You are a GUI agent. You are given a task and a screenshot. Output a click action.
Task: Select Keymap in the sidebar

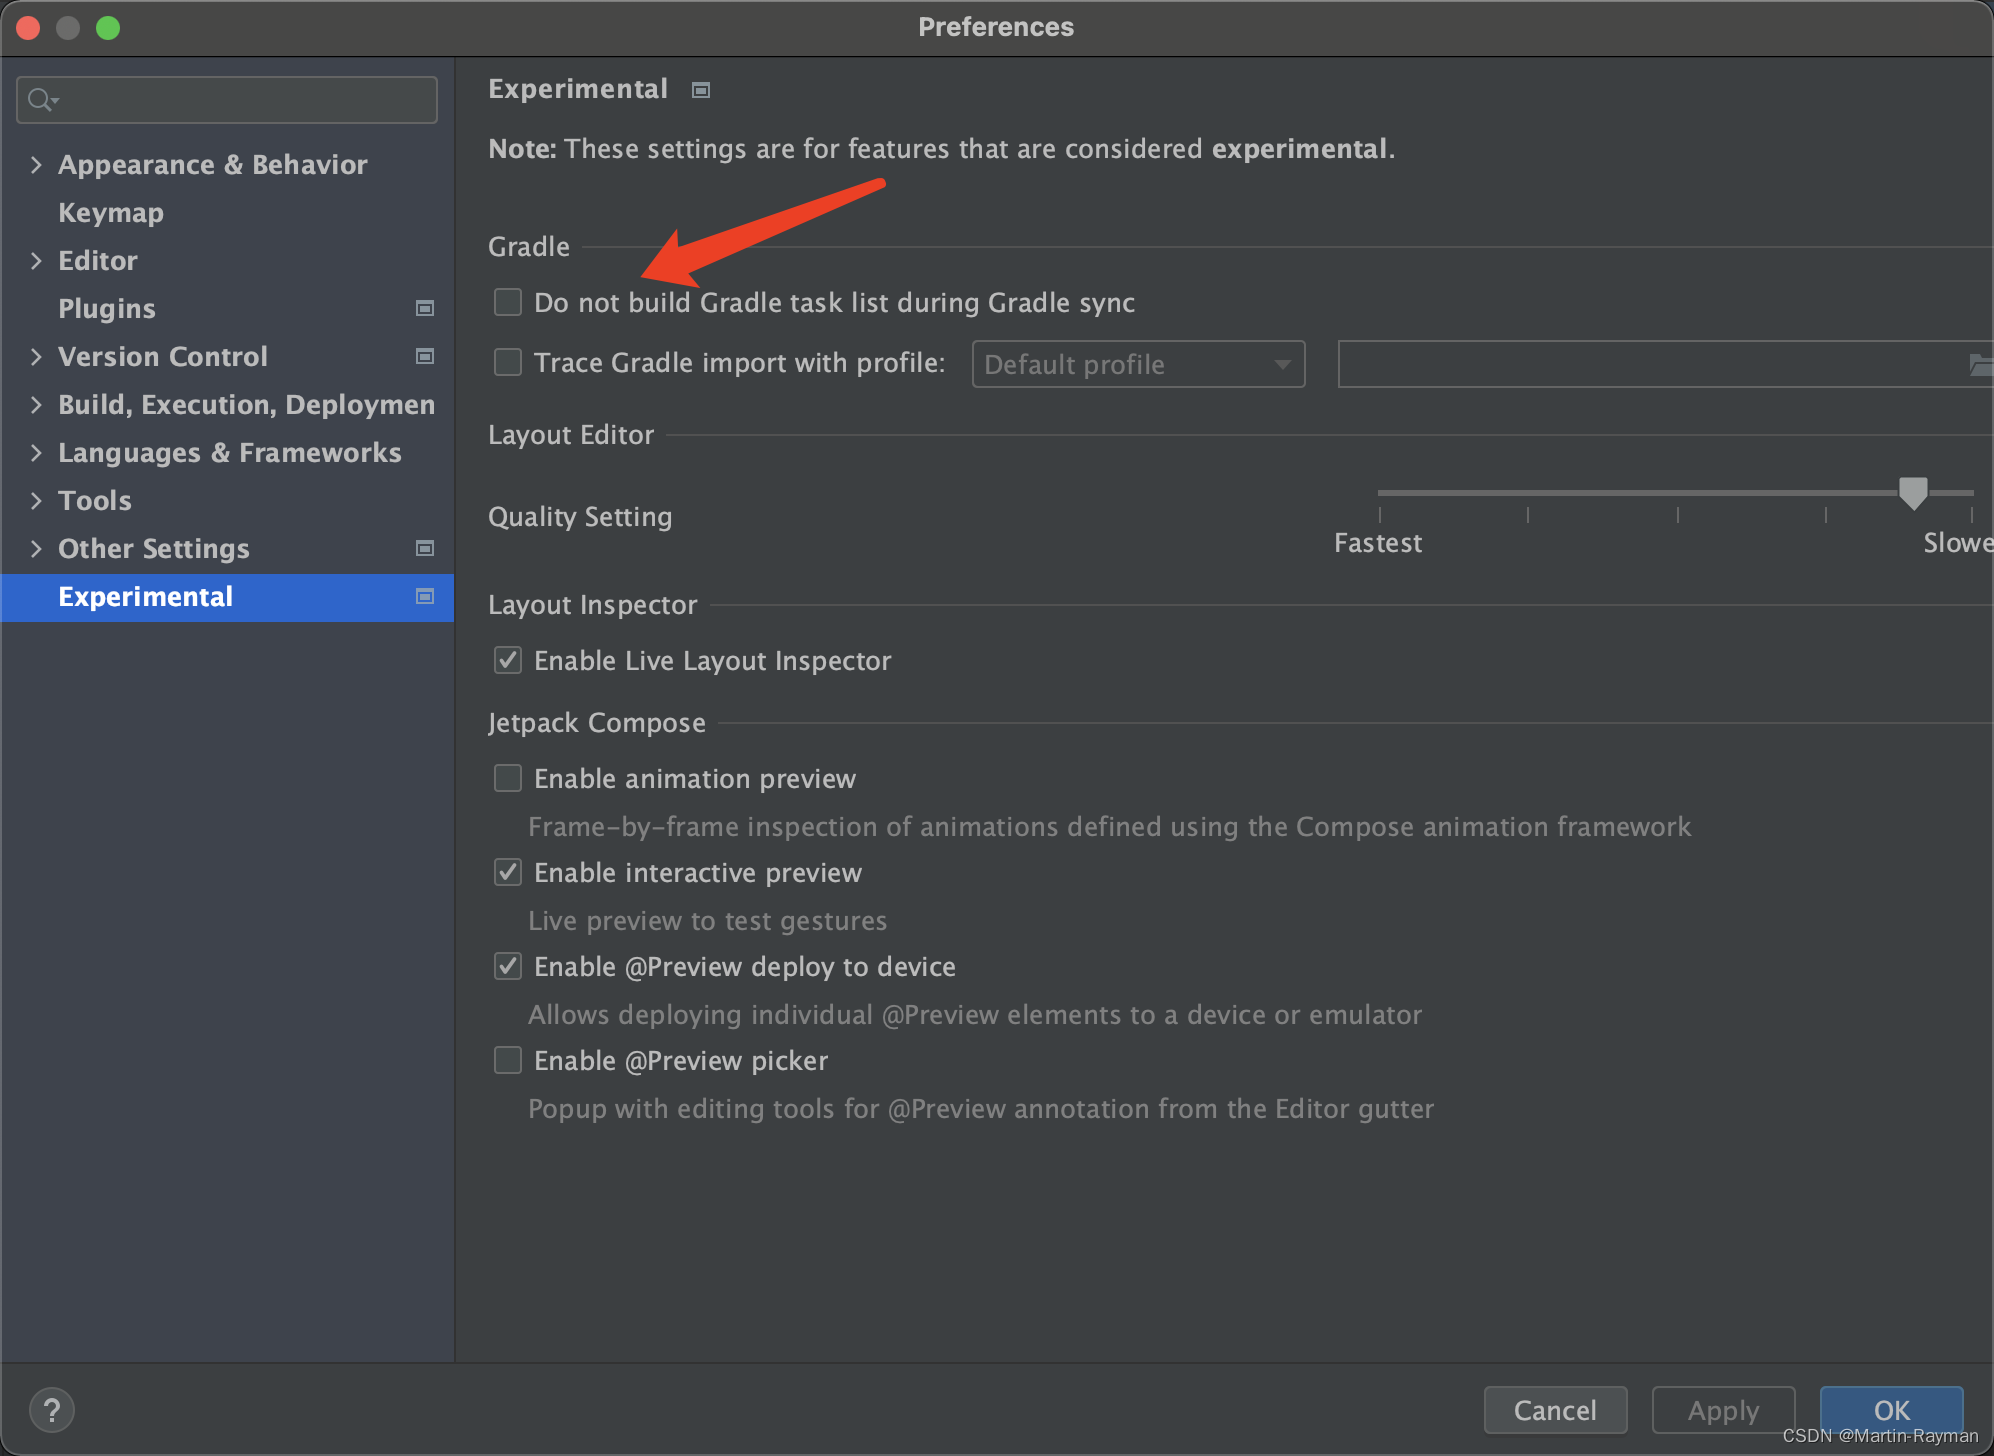coord(110,212)
